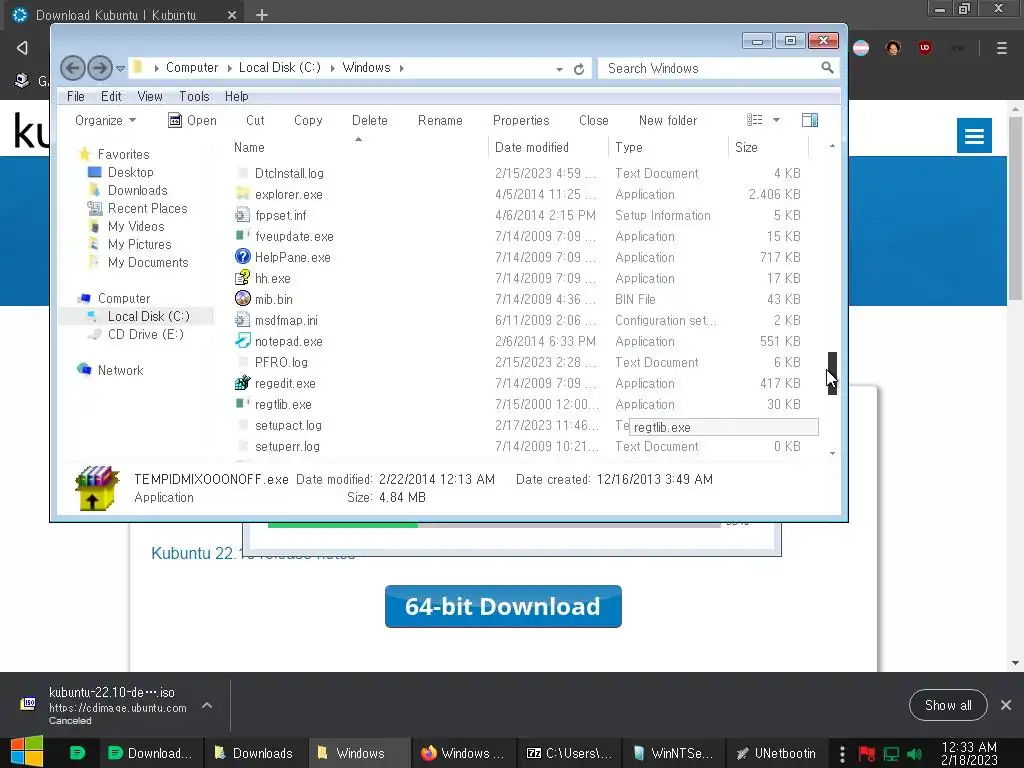Screen dimensions: 1024x768
Task: Click Copy in the toolbar
Action: tap(308, 120)
